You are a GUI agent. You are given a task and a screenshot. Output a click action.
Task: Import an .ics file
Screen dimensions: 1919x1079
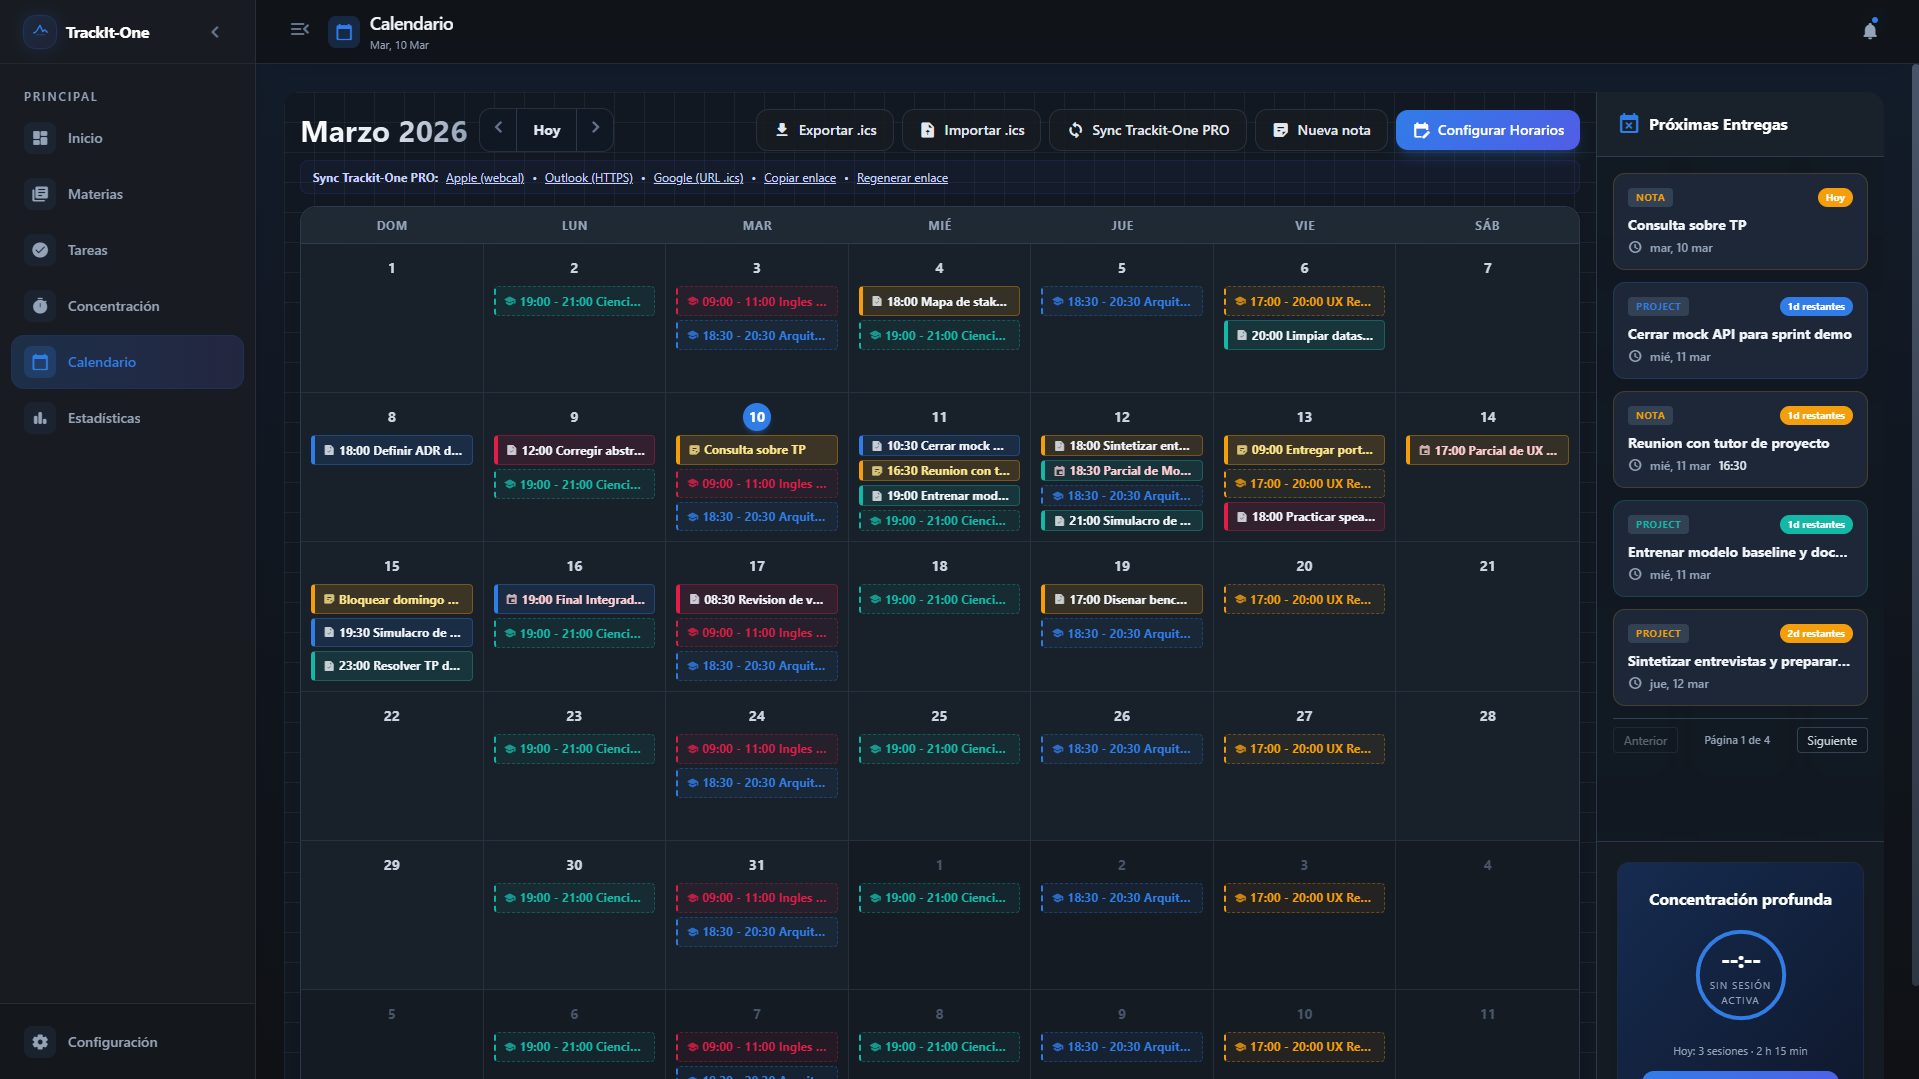(972, 130)
